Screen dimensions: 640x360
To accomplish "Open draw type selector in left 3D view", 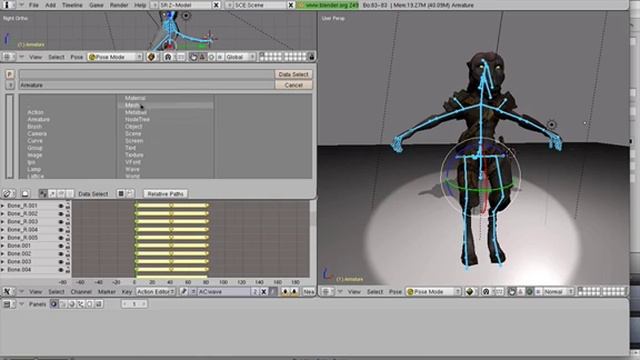I will pyautogui.click(x=151, y=57).
